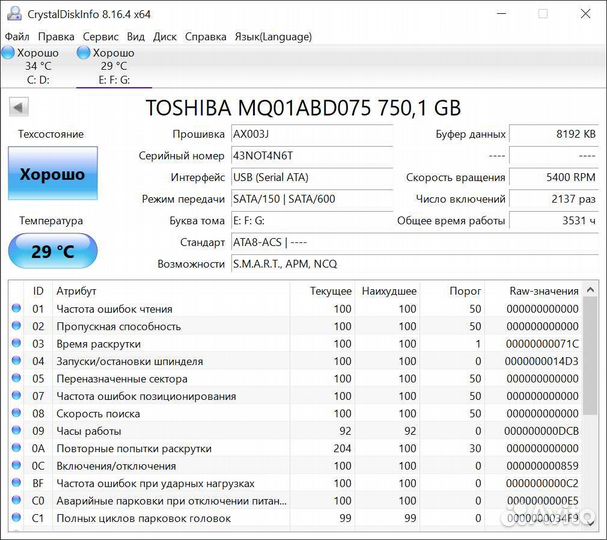Click the serial number field 43NOT4N6T

tap(312, 156)
